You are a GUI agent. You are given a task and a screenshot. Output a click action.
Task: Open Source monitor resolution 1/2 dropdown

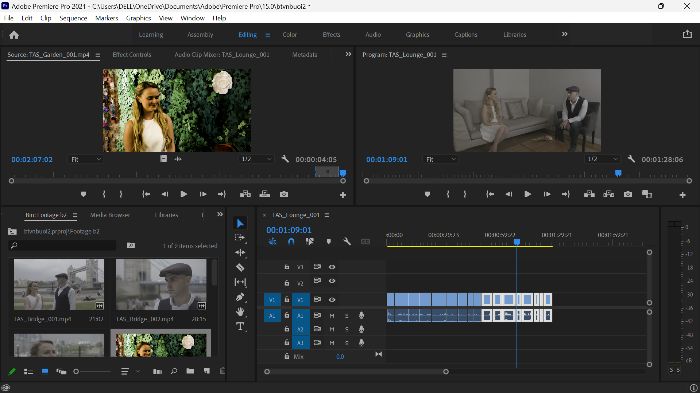pos(256,159)
